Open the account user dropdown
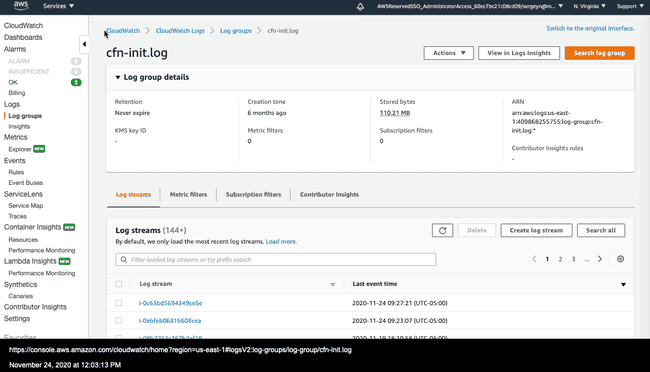 tap(470, 6)
